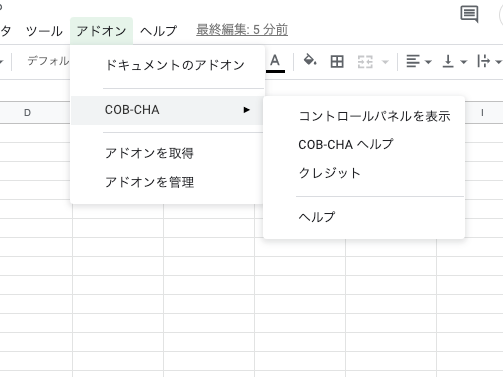Click the text color A icon

(x=275, y=62)
